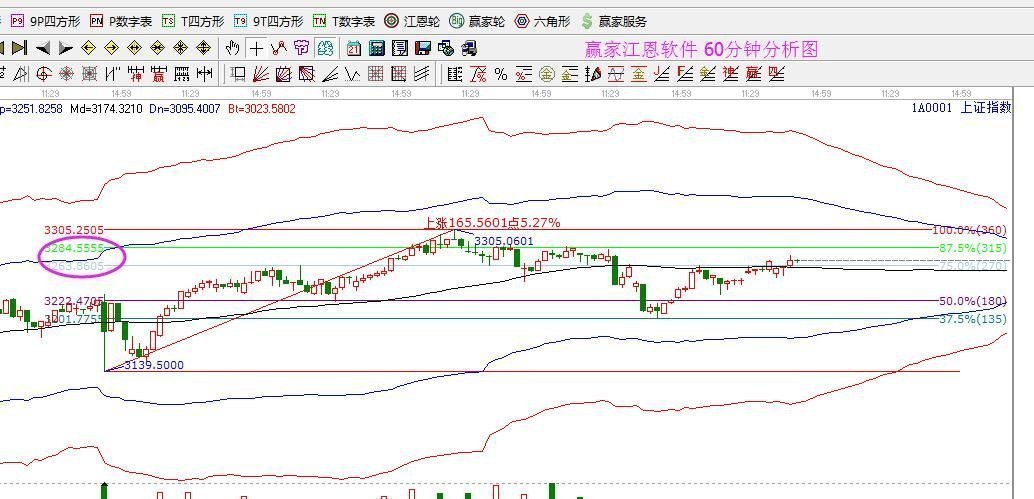Open the 9P四方形 tool
Screen dimensions: 1034x499
[45, 21]
